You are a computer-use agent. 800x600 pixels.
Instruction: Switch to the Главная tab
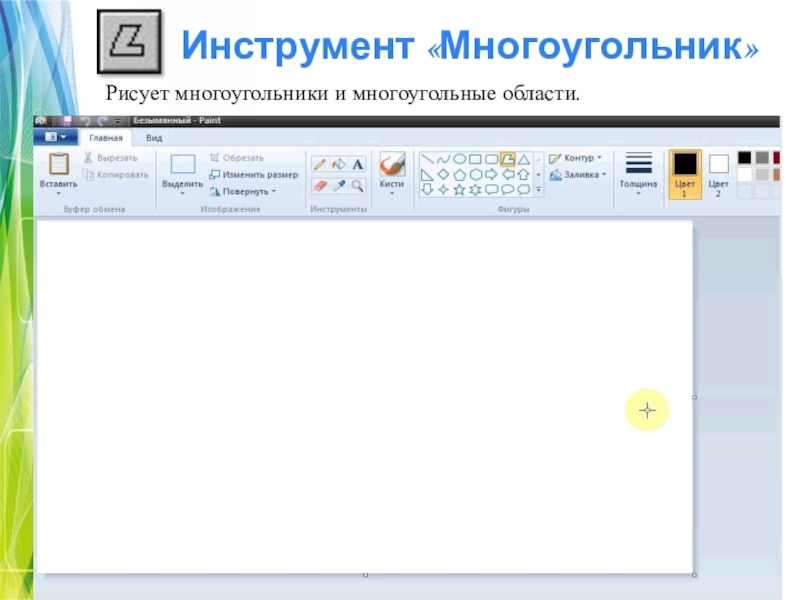(x=106, y=138)
